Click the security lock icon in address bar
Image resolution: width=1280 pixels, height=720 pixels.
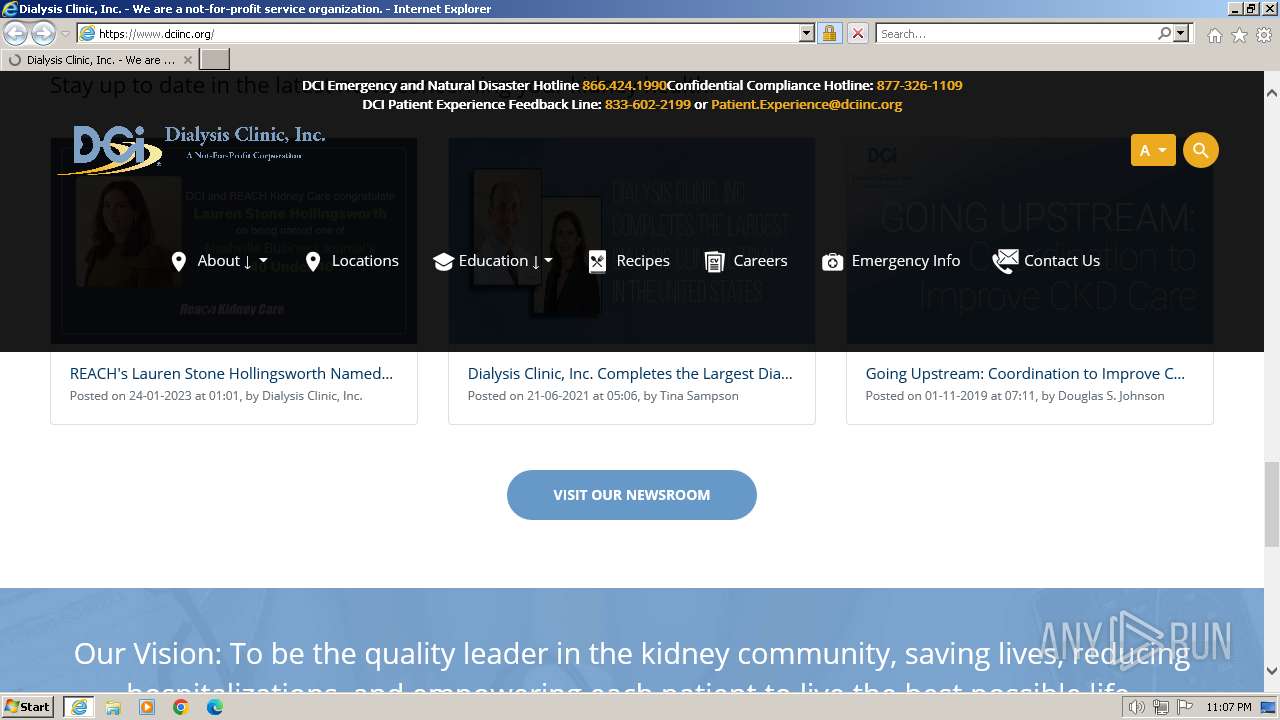[x=829, y=33]
